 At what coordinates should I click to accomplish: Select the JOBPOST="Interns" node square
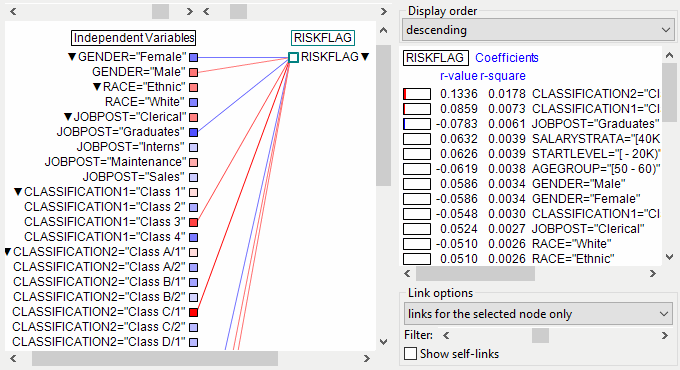(x=194, y=147)
